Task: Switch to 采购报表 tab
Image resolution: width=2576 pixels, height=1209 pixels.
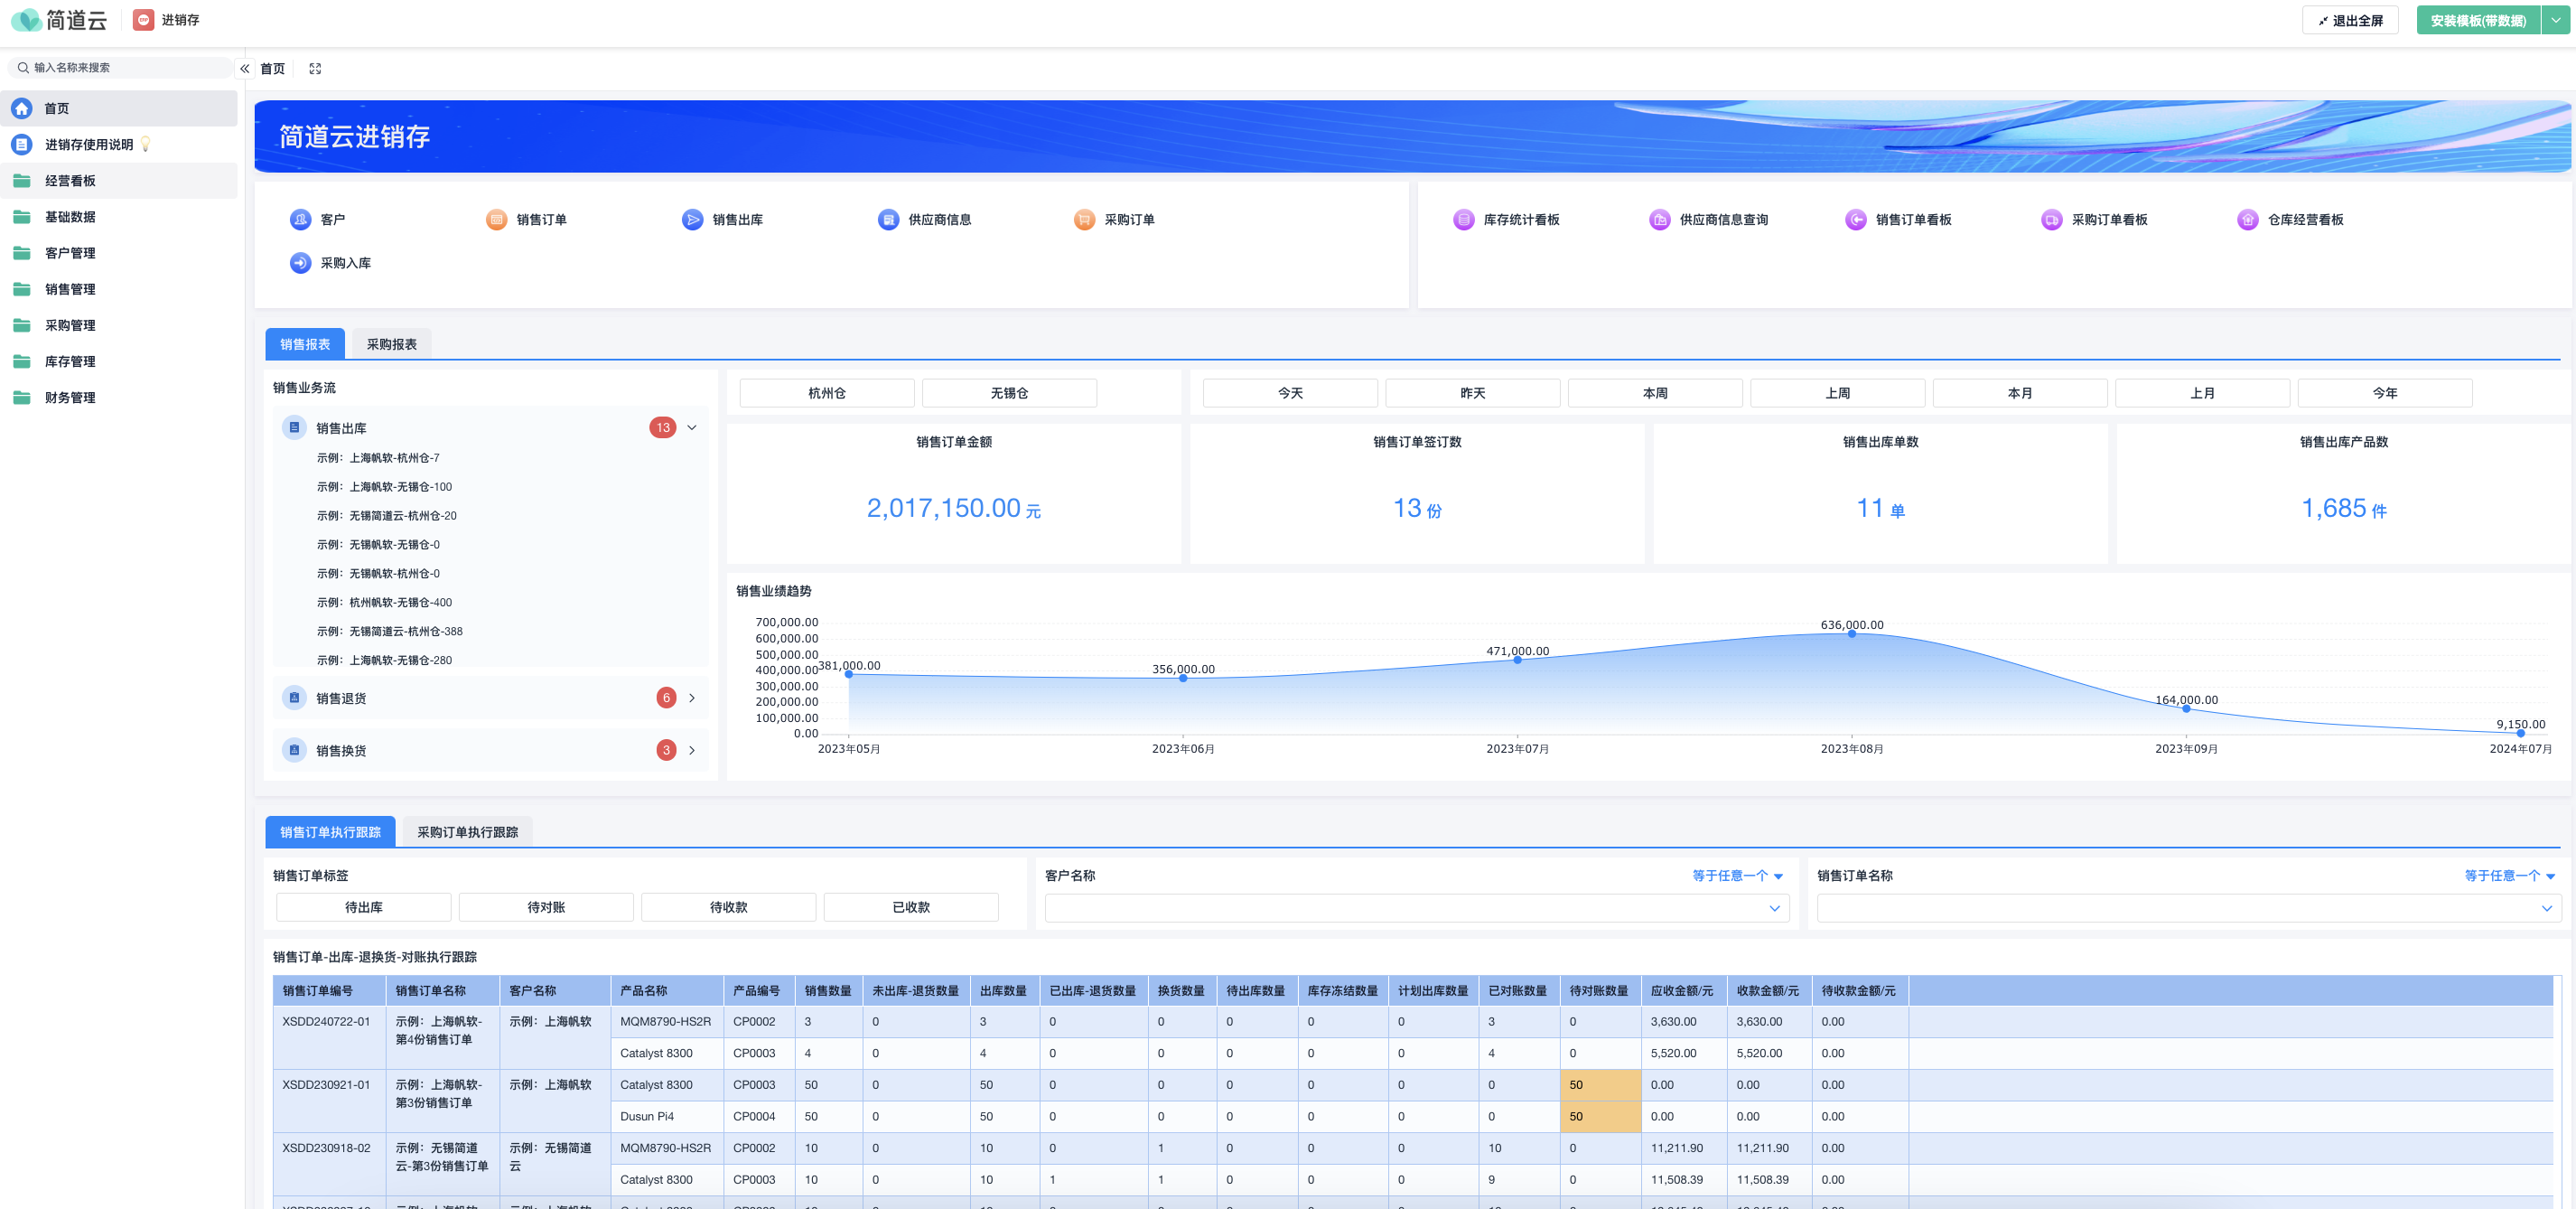Action: [391, 344]
